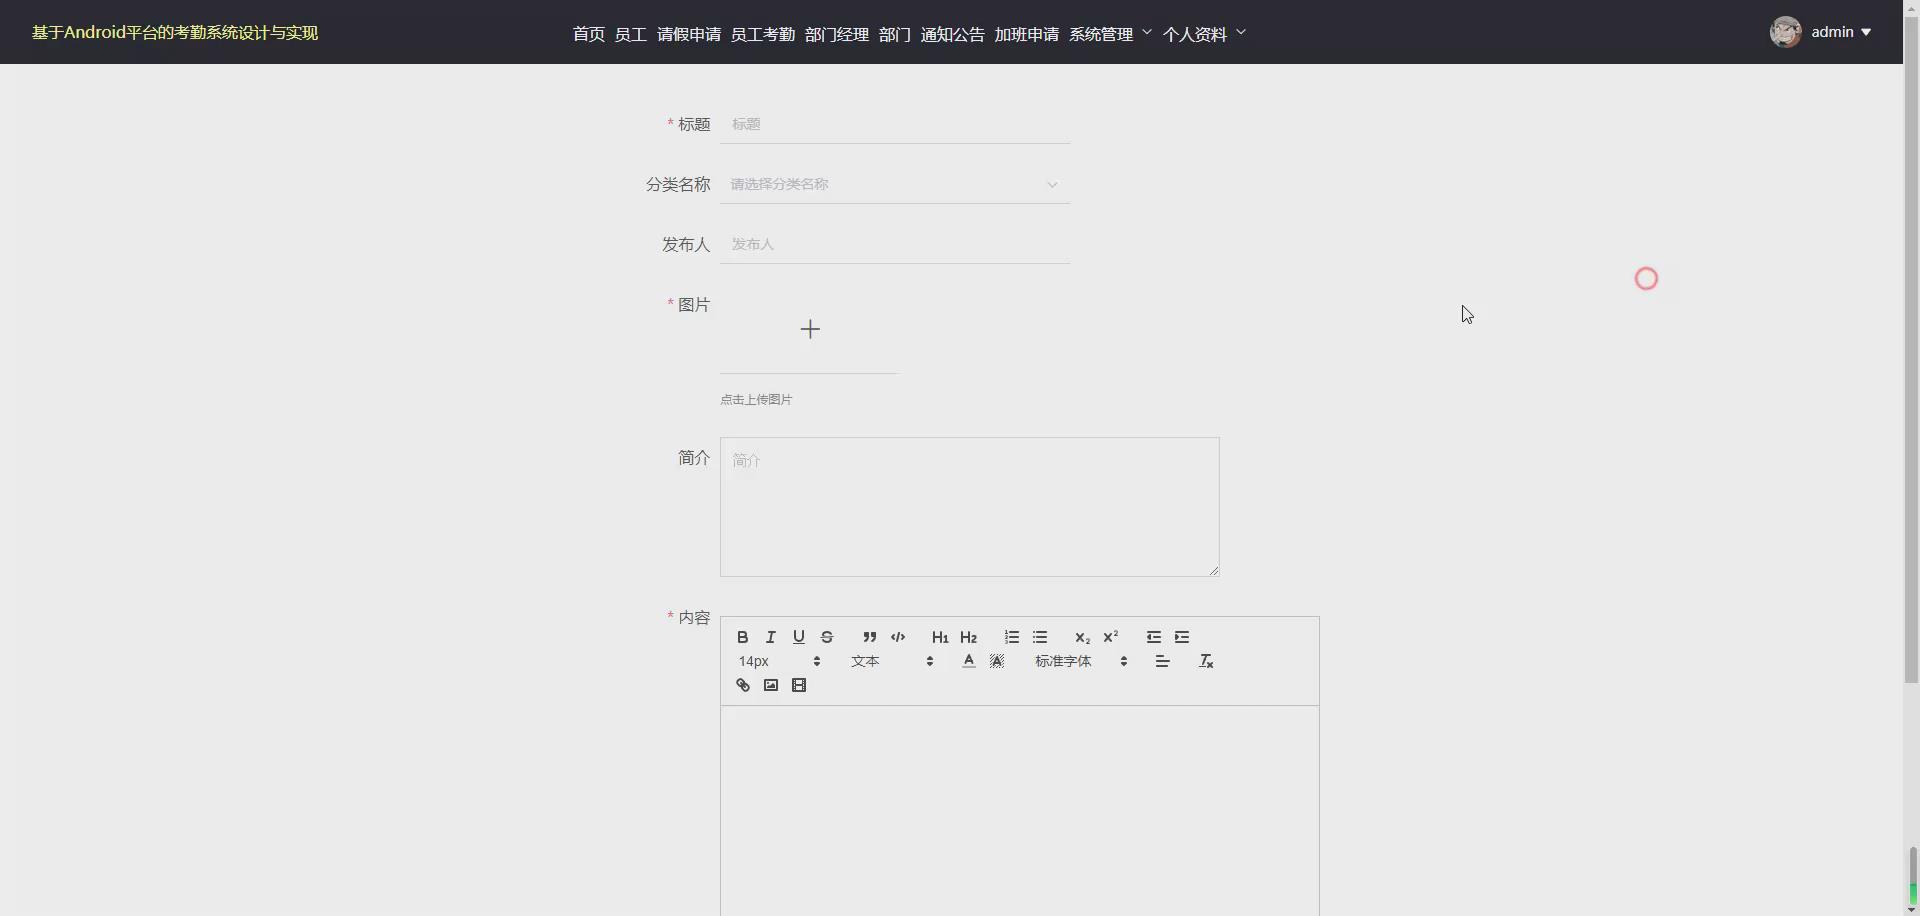
Task: Insert a hyperlink in the content editor
Action: coord(742,684)
